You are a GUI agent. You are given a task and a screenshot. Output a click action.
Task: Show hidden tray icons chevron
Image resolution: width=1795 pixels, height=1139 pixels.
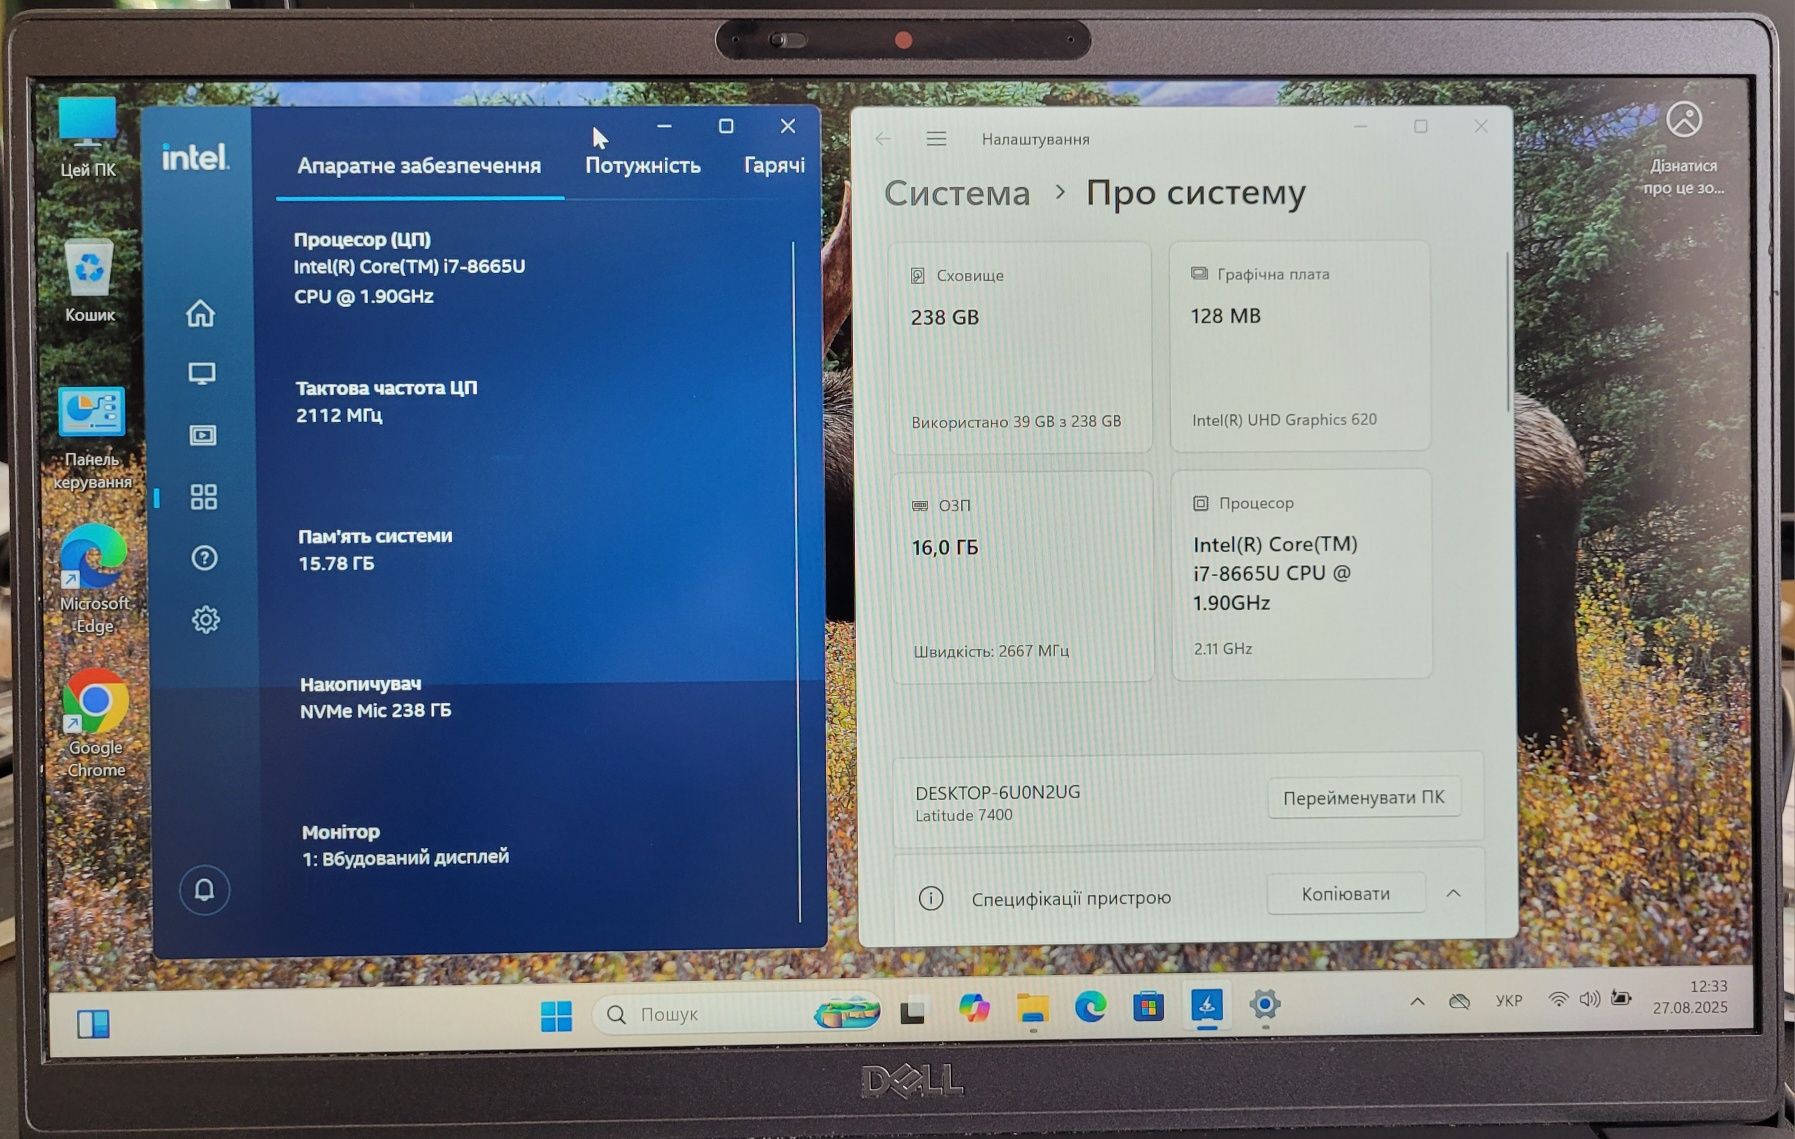[x=1417, y=1001]
